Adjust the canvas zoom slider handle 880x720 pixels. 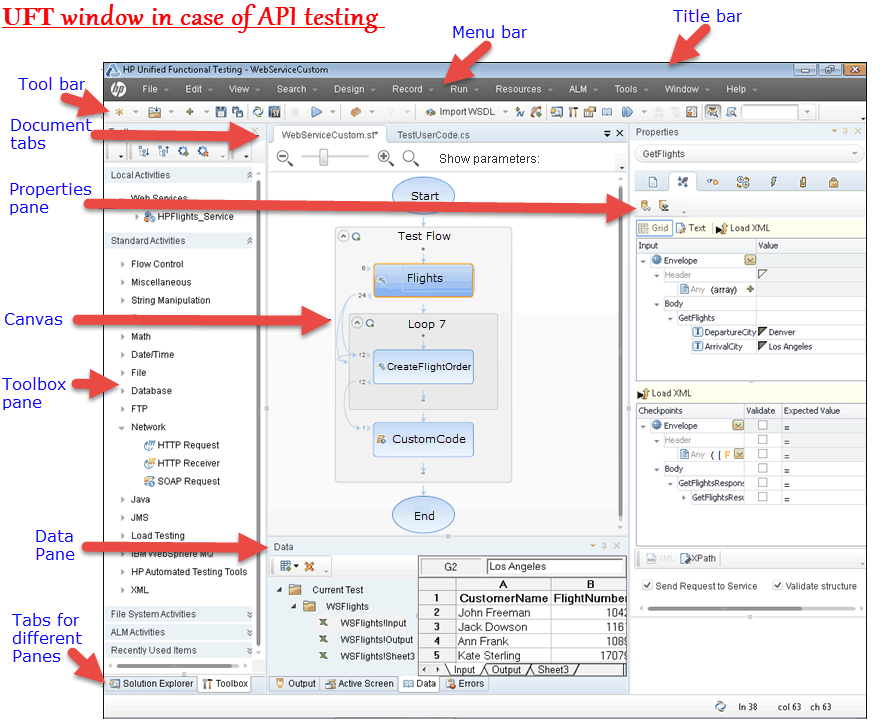click(323, 158)
